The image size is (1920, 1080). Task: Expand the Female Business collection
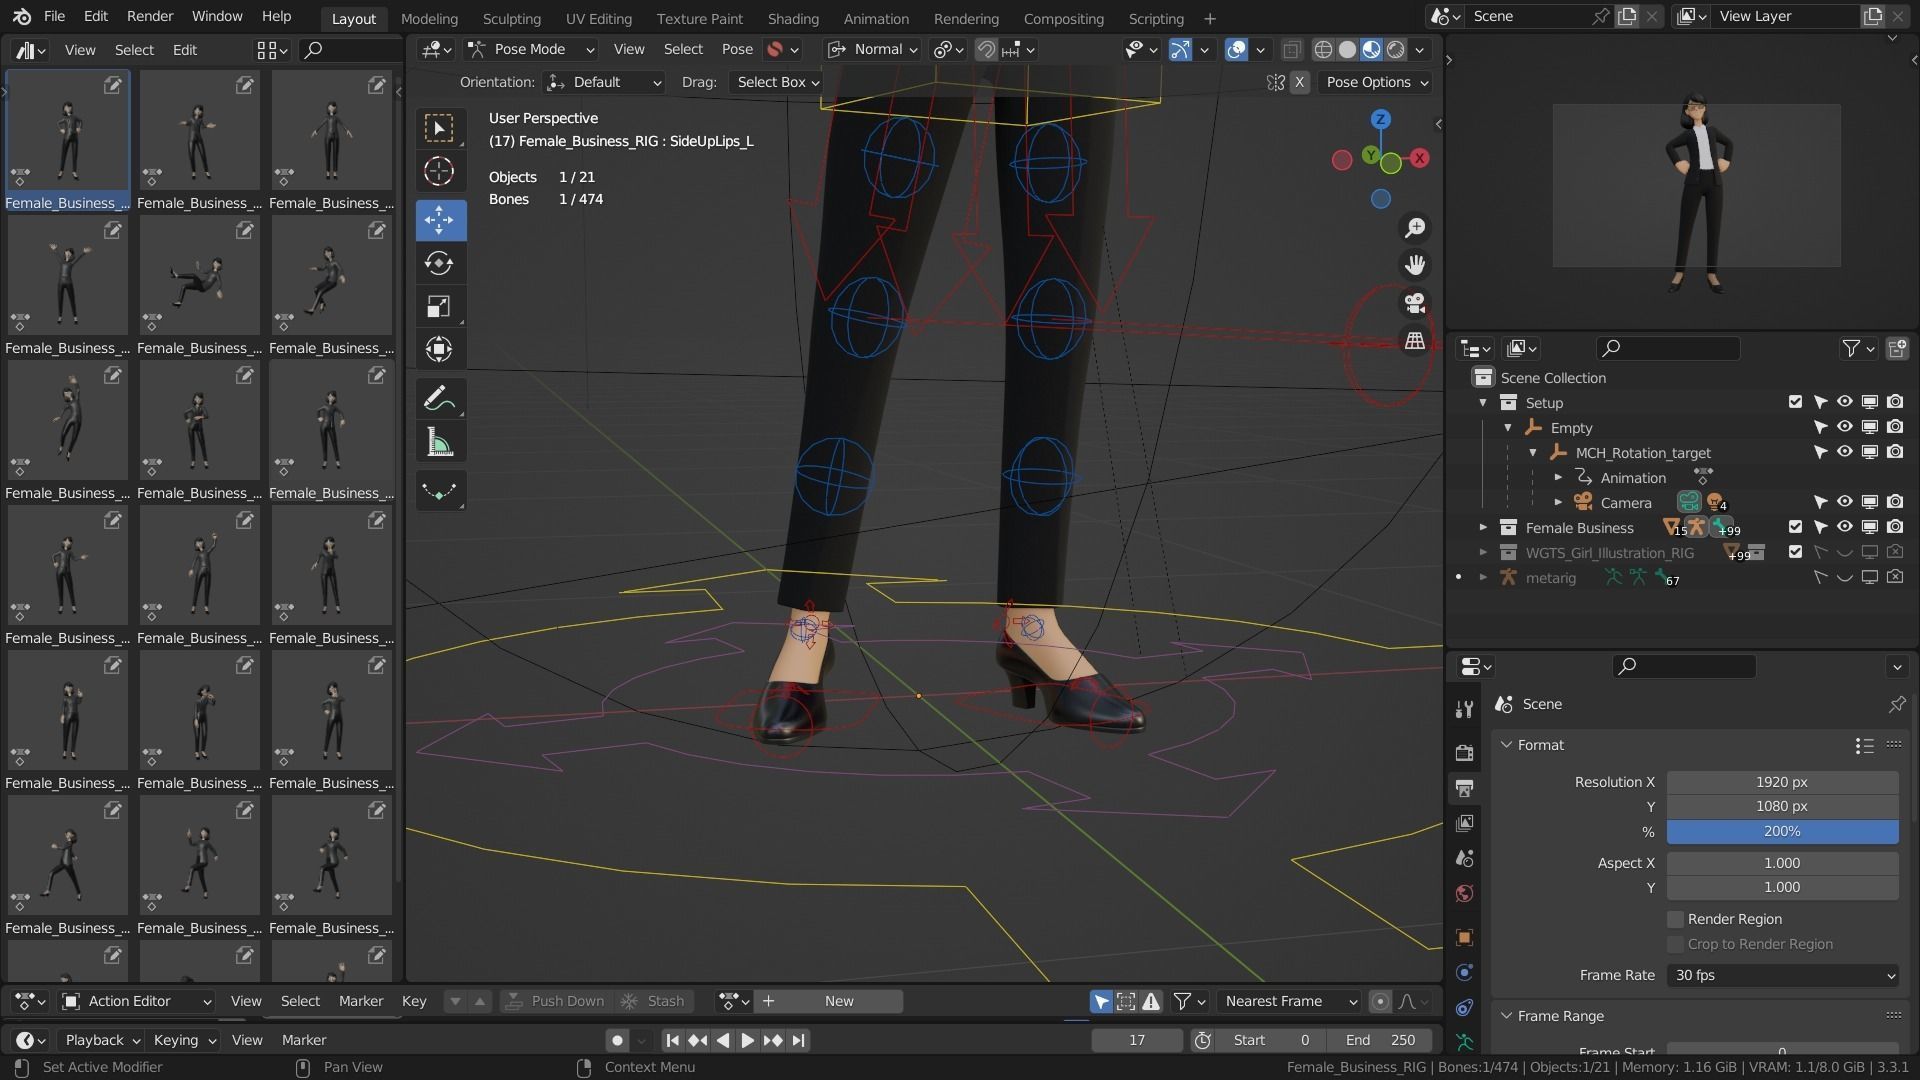pos(1483,527)
